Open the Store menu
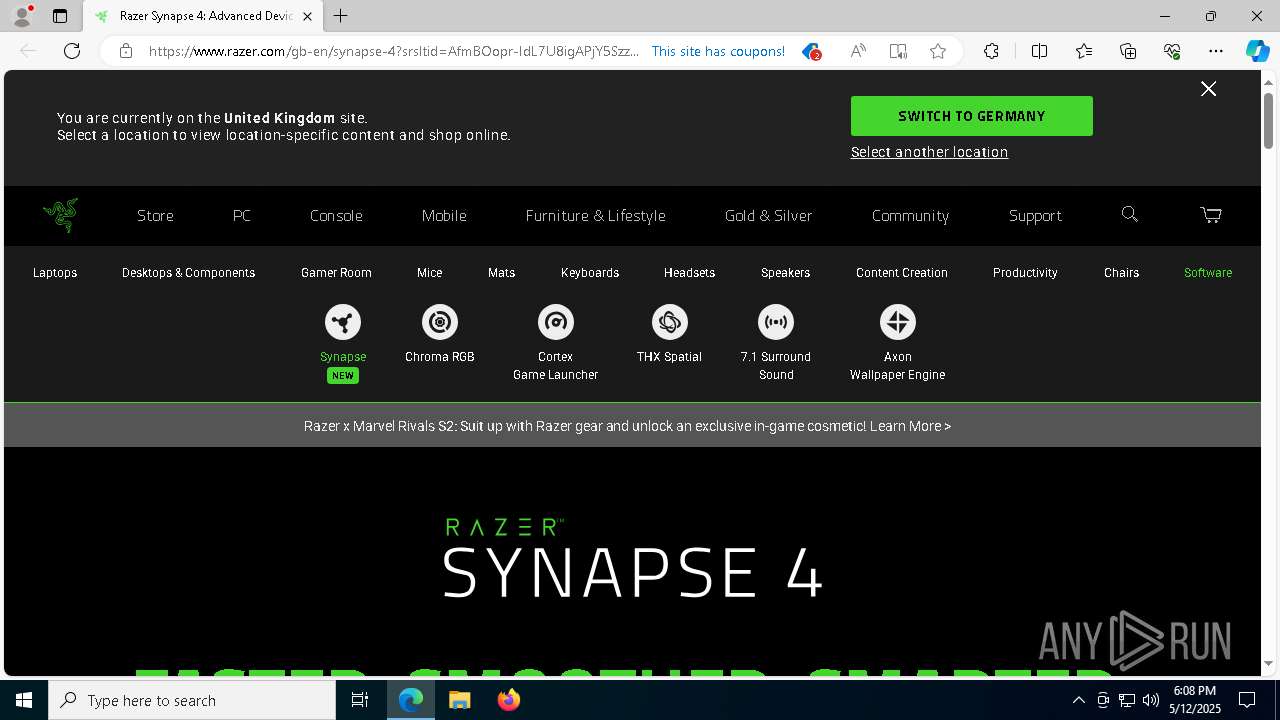Screen dimensions: 1280x720 (x=155, y=215)
